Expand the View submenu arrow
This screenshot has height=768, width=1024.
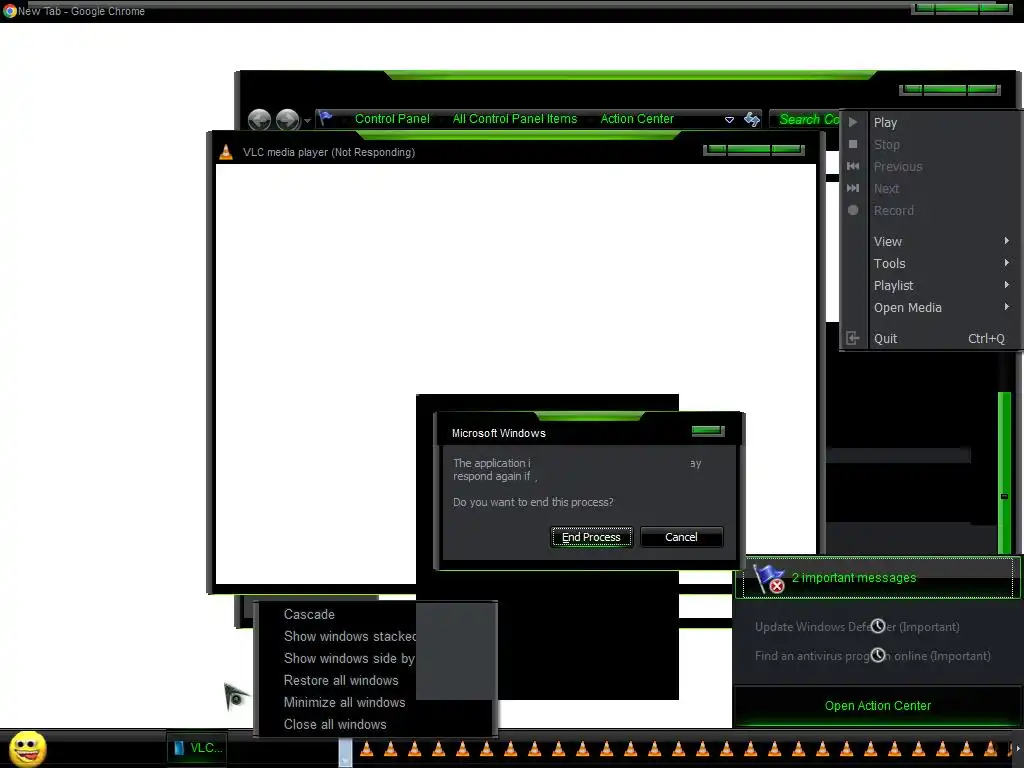pyautogui.click(x=1007, y=241)
